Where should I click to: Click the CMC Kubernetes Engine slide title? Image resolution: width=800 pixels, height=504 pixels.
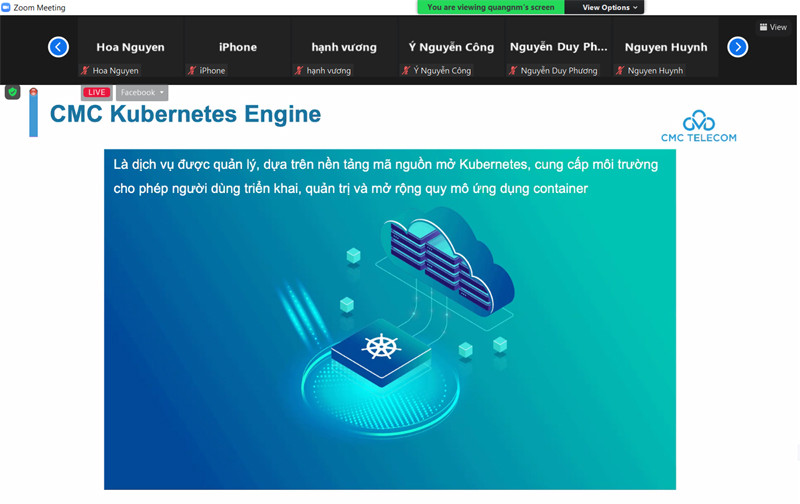point(185,114)
